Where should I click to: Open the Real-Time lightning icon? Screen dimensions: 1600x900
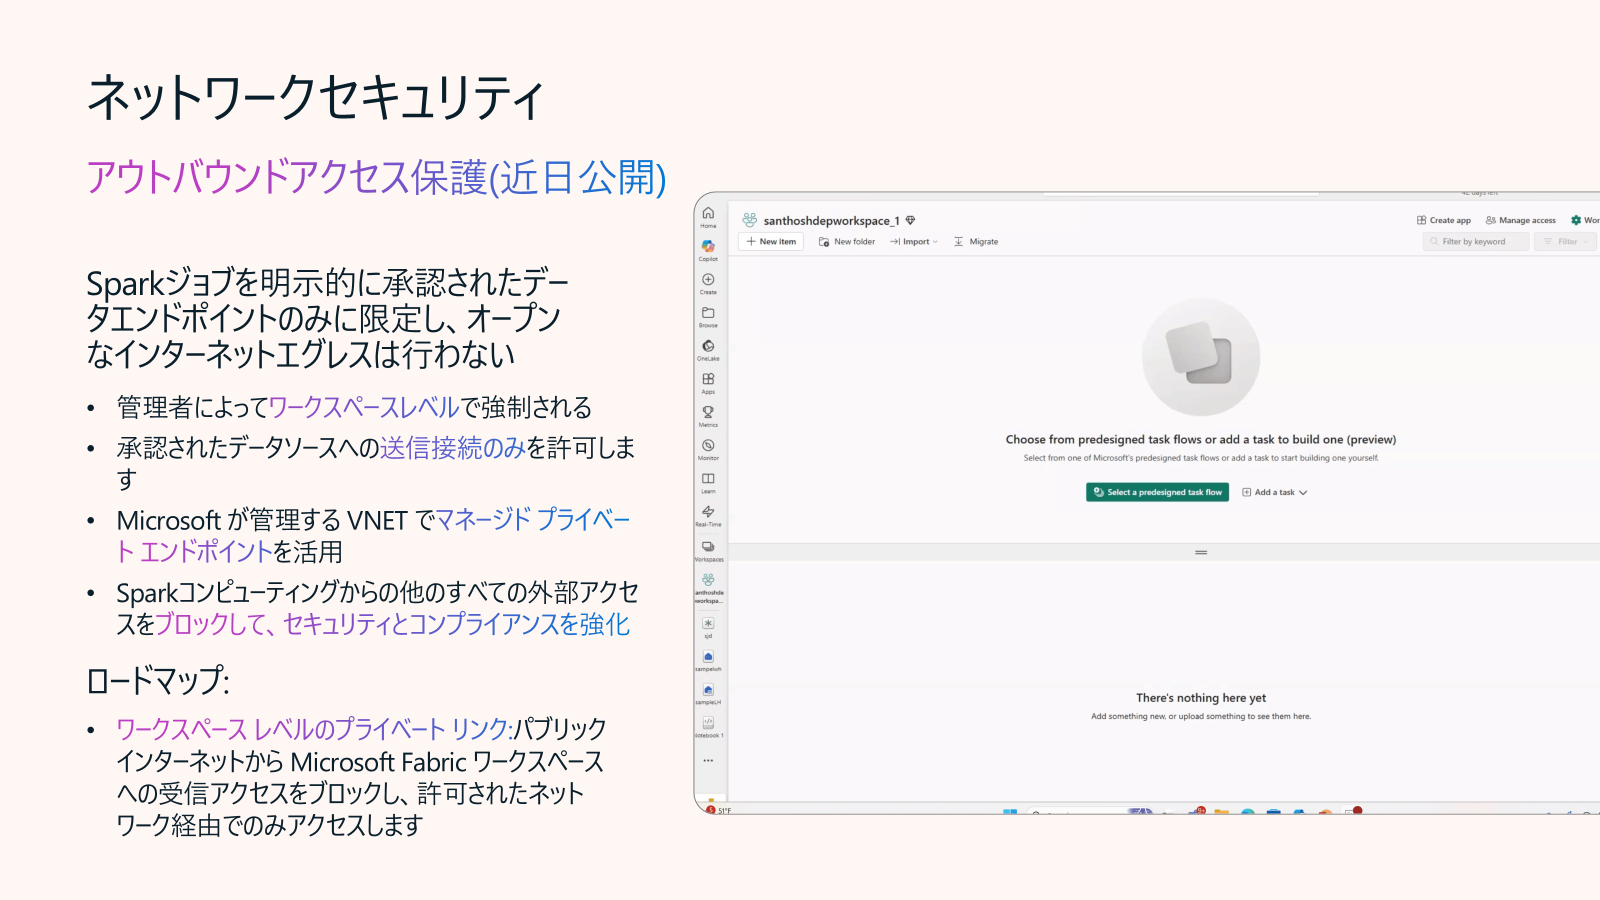(x=708, y=515)
